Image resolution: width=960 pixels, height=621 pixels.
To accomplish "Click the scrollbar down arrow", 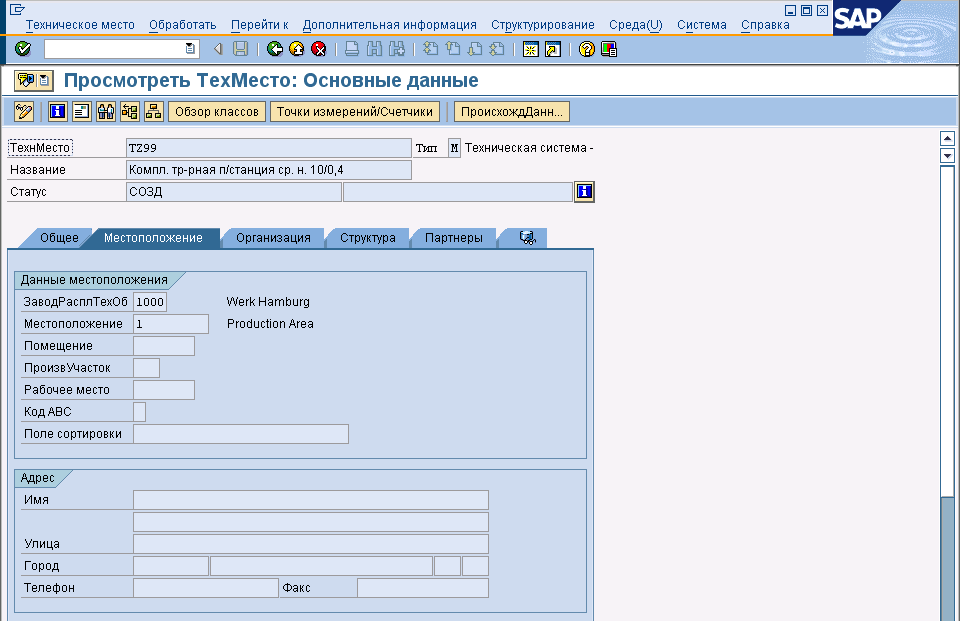I will 947,156.
